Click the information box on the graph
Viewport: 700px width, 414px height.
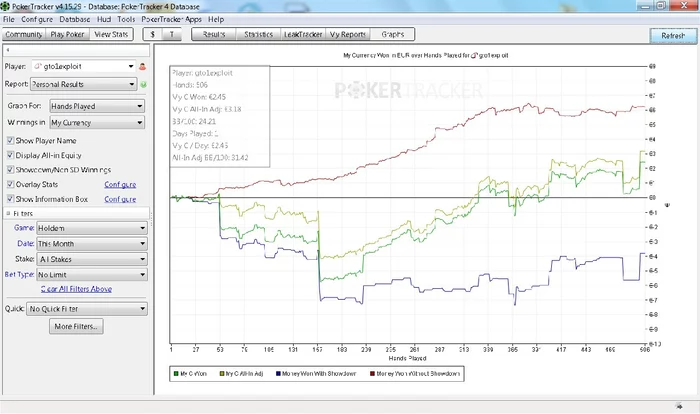click(x=220, y=116)
